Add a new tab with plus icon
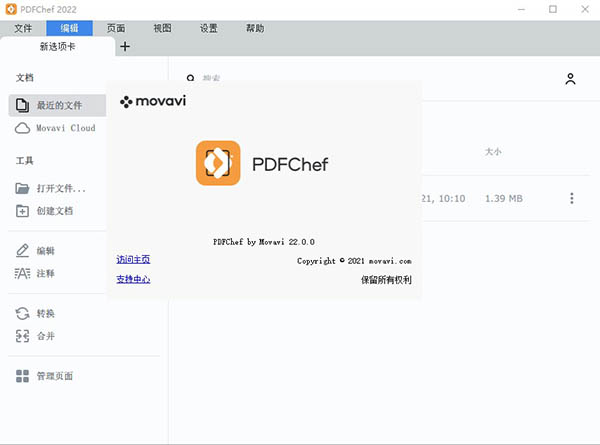 [125, 47]
